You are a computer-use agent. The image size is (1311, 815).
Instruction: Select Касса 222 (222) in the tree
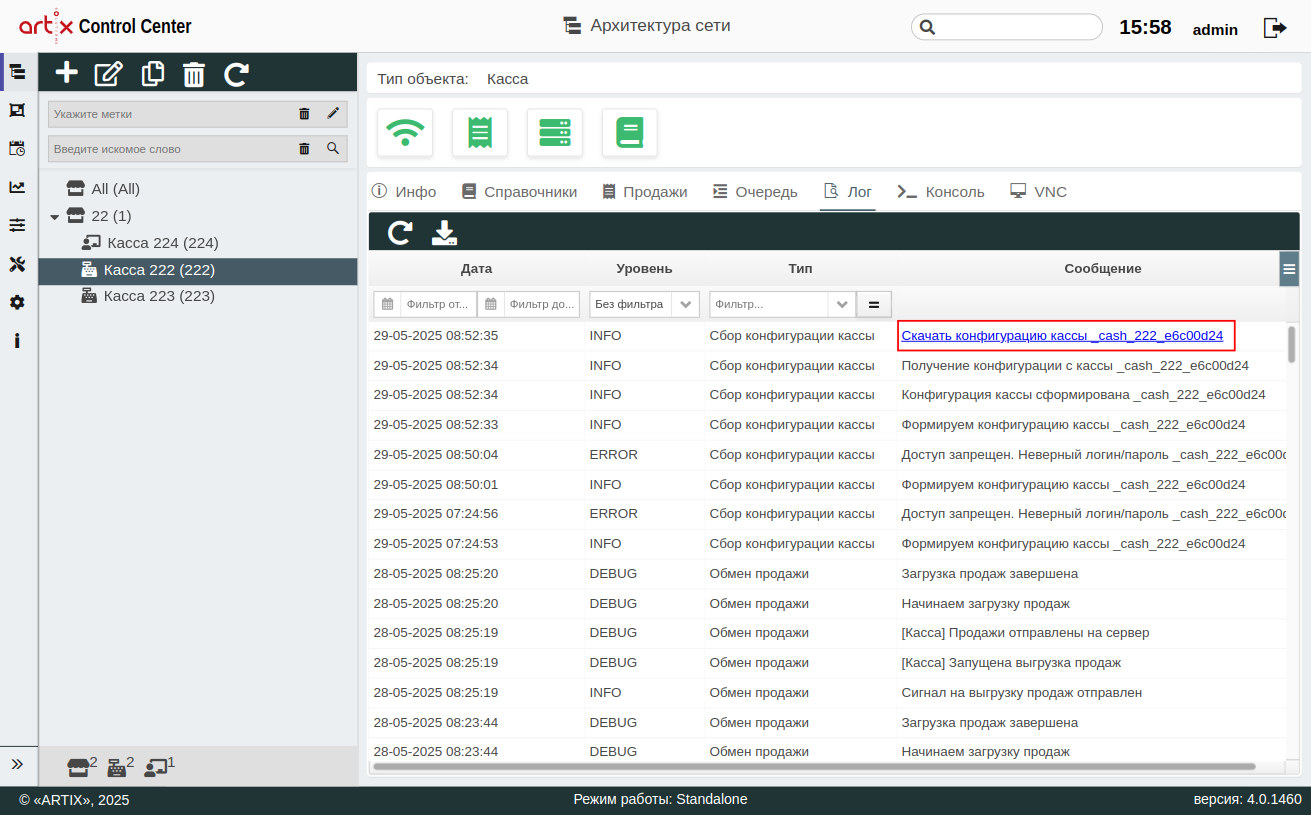point(198,270)
